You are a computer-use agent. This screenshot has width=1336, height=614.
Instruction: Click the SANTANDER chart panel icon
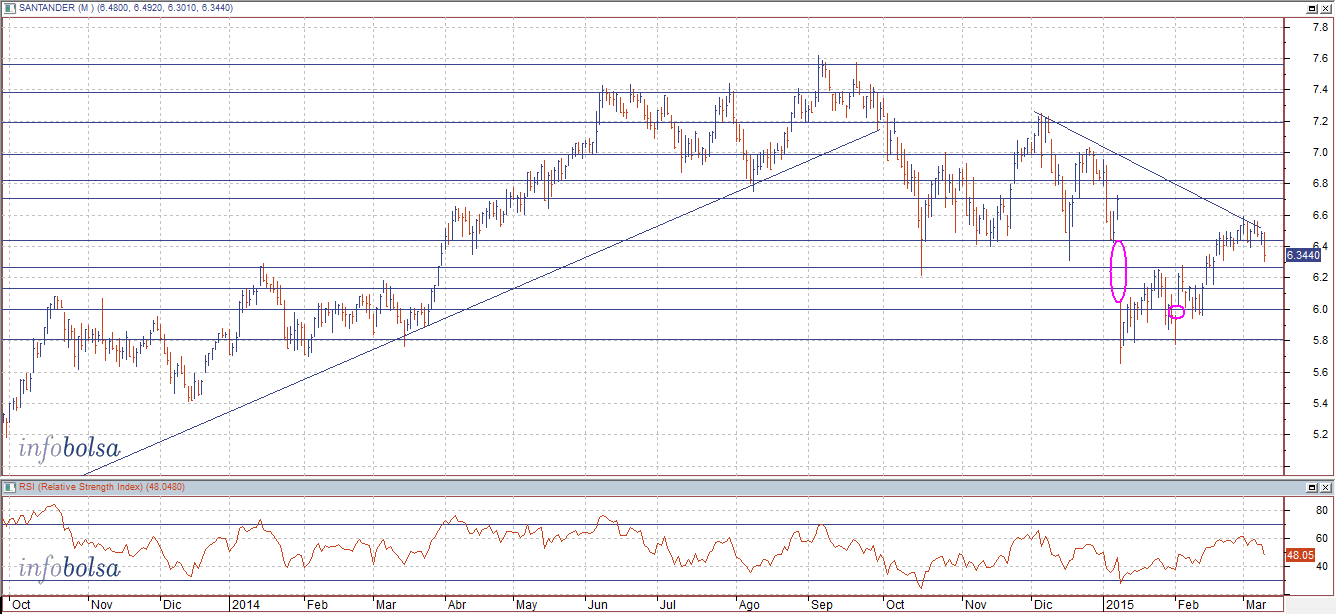click(x=9, y=9)
